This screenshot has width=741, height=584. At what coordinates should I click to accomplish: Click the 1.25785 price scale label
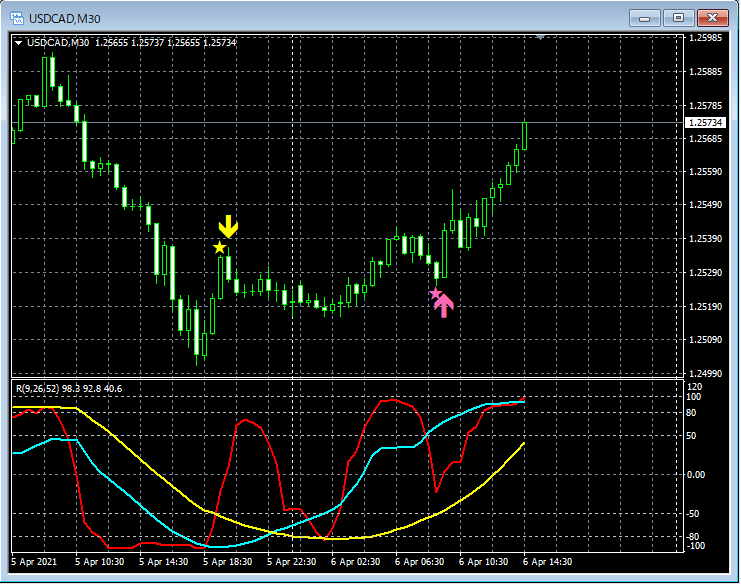(706, 105)
